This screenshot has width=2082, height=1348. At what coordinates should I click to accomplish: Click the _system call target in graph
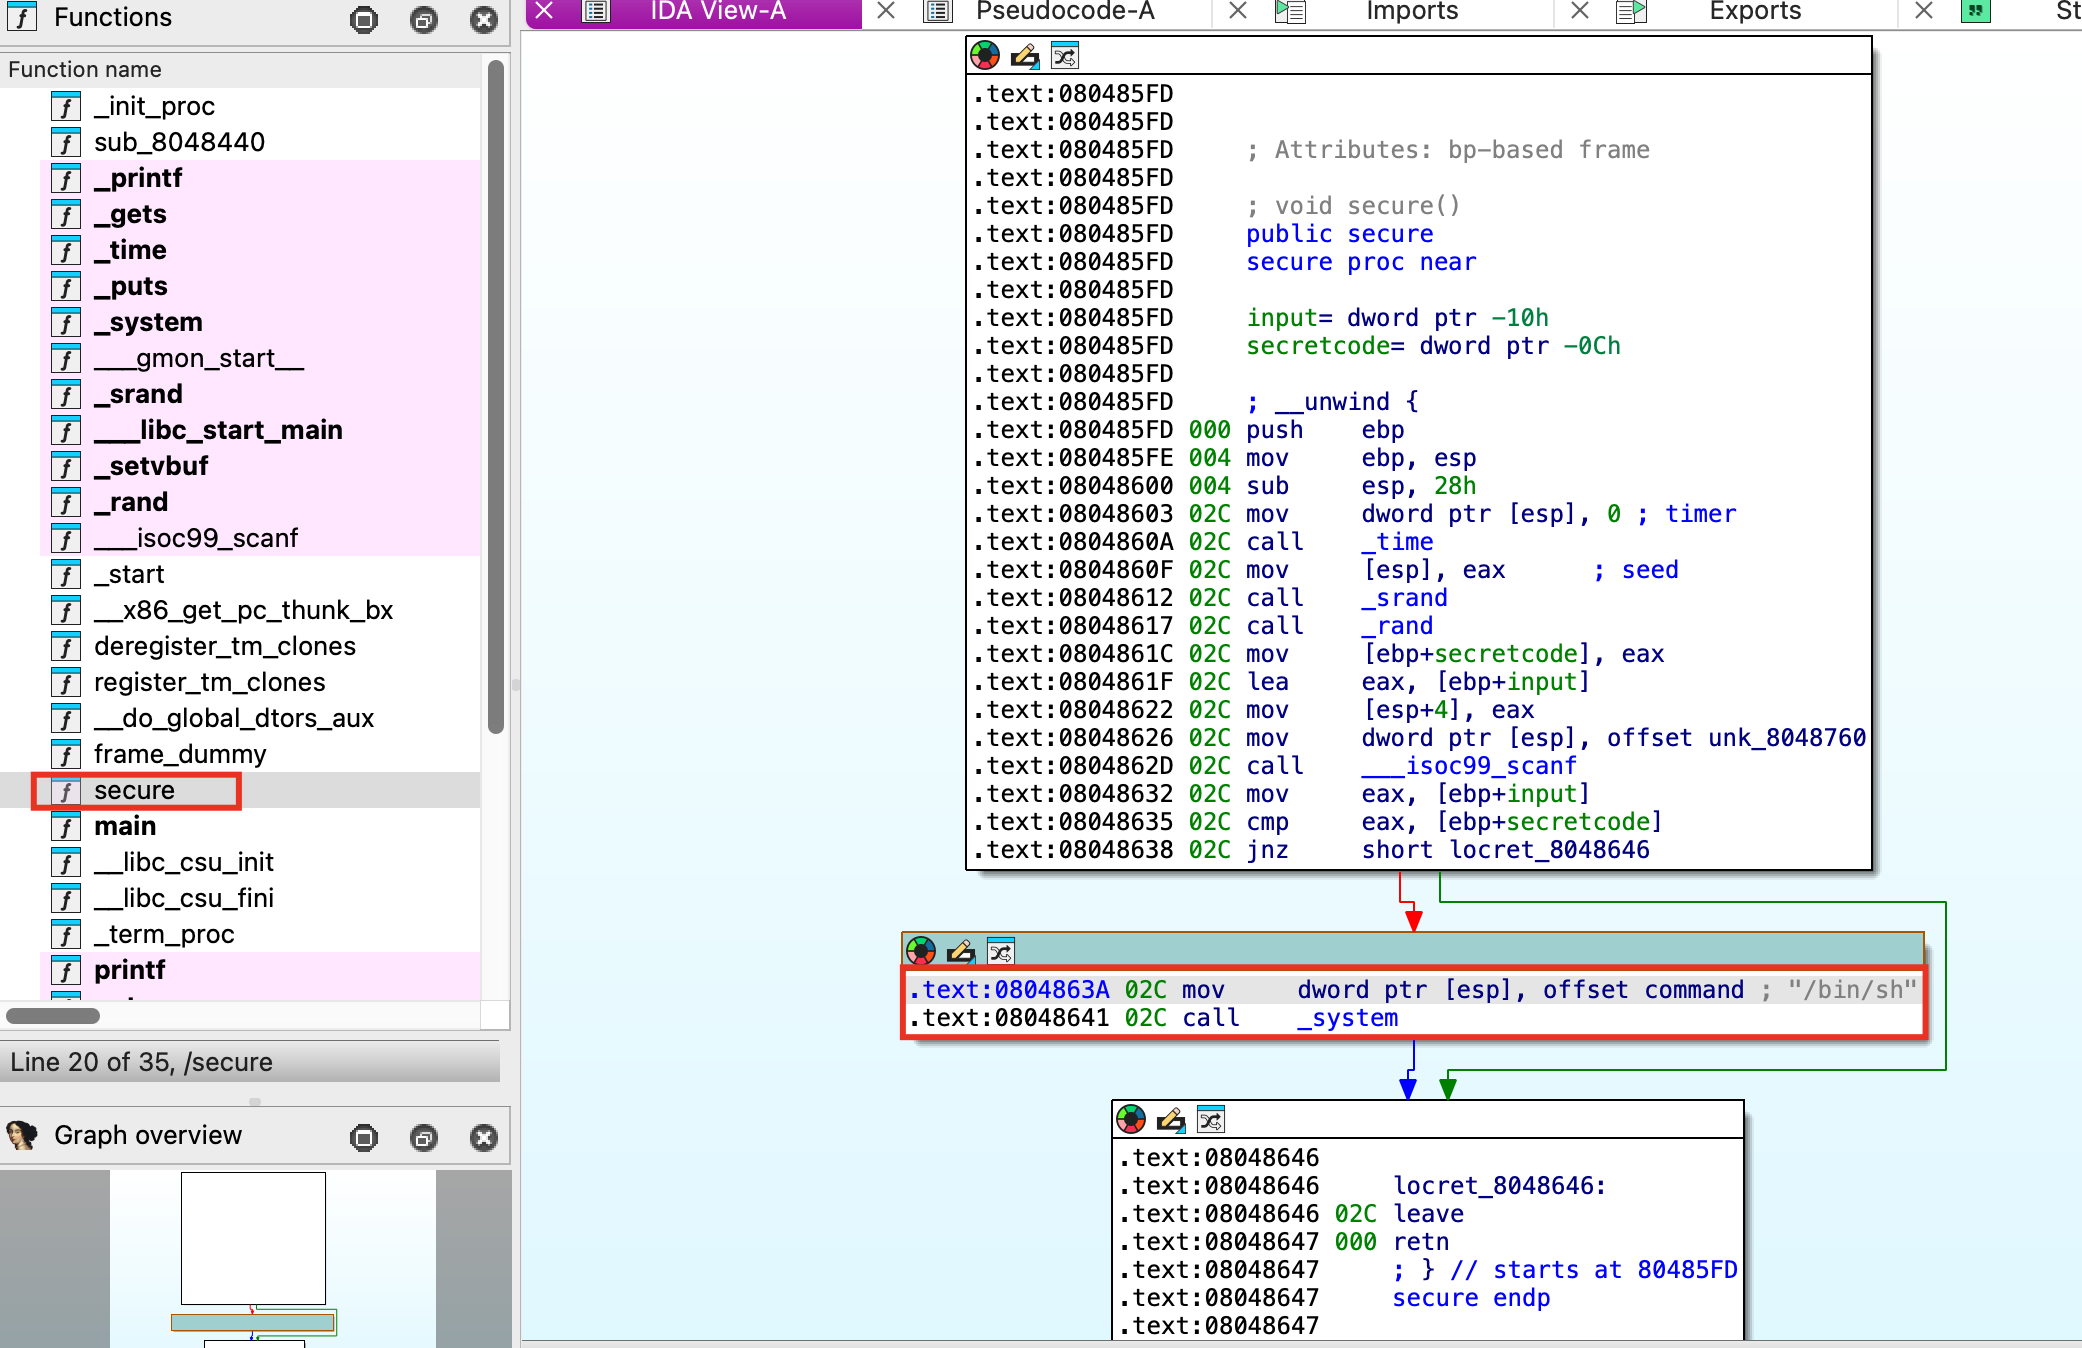click(1347, 1018)
